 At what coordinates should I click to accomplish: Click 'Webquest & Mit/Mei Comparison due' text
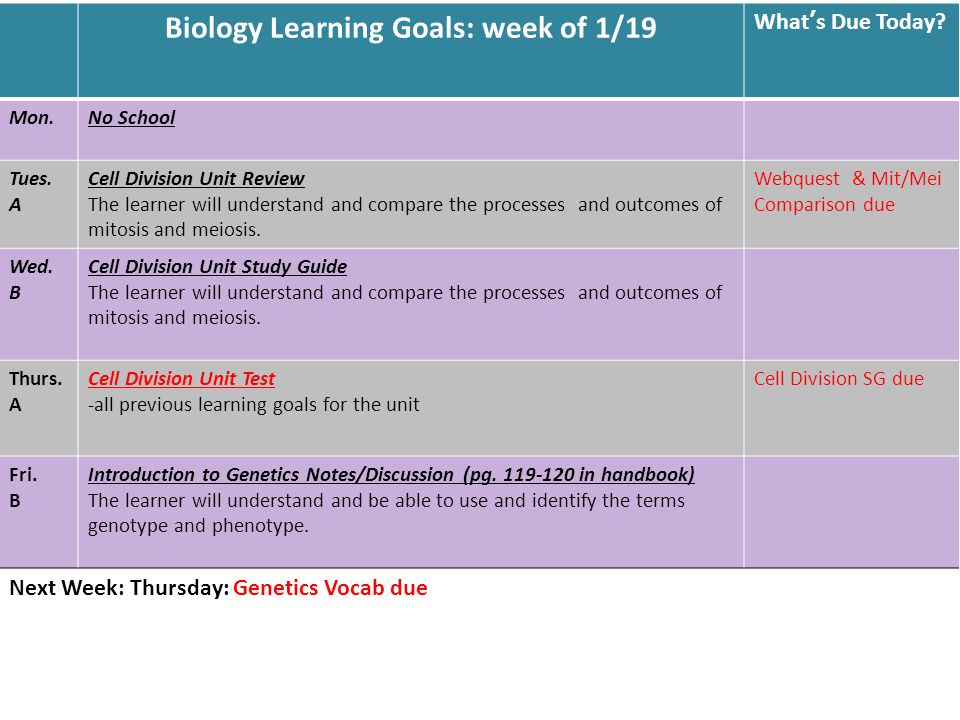[x=847, y=192]
